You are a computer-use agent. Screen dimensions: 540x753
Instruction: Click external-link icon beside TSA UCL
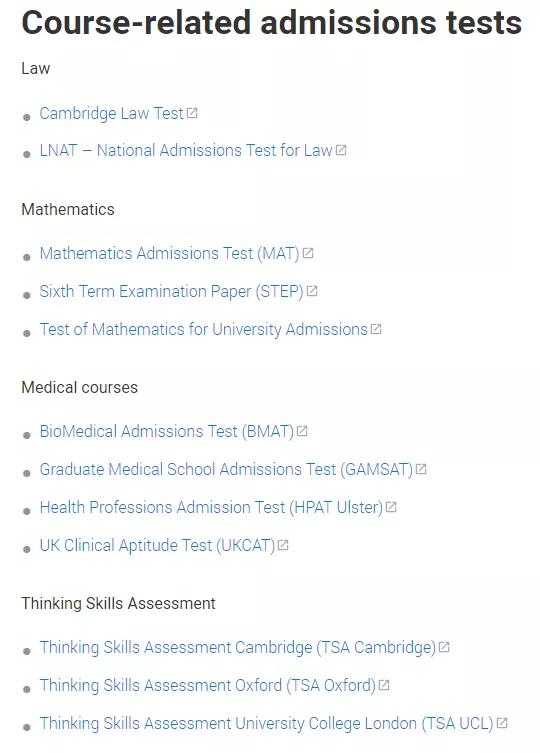click(502, 723)
